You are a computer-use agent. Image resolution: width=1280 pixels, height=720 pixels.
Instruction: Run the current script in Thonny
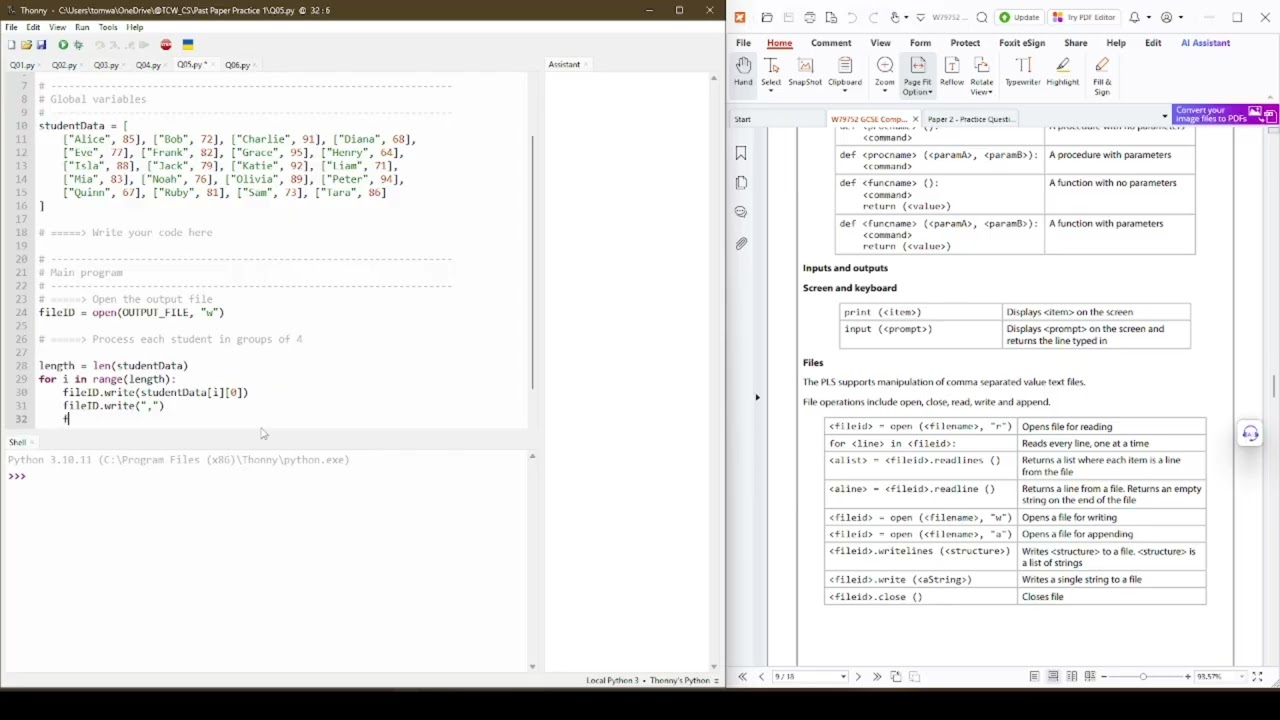(x=63, y=45)
